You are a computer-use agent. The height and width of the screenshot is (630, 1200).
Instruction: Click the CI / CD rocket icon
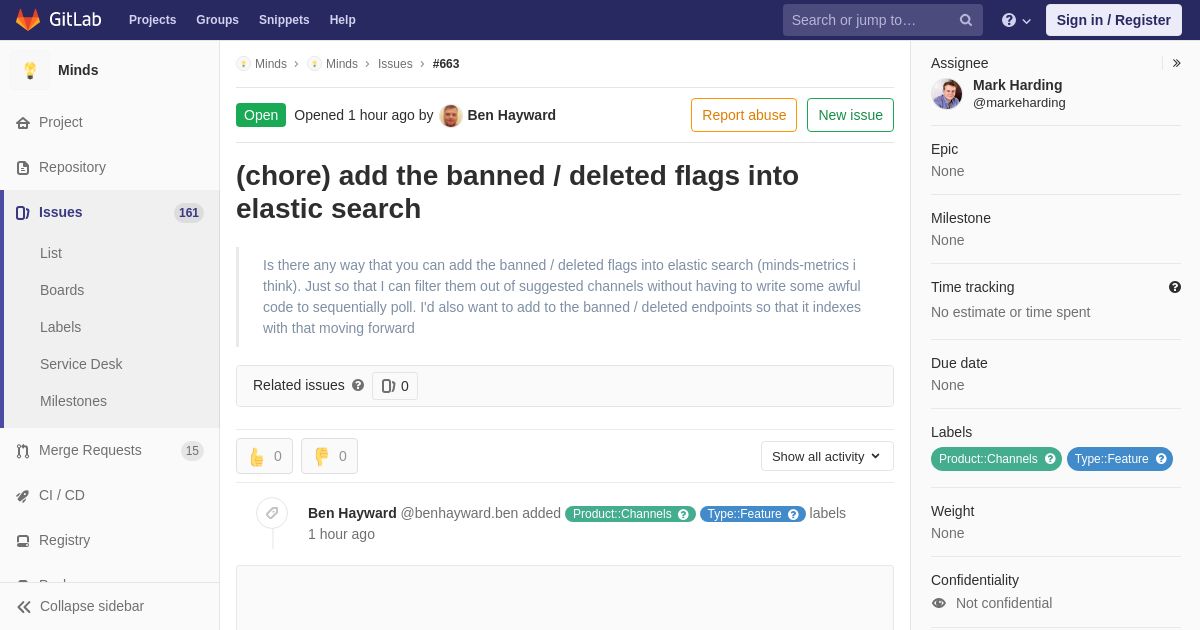(x=23, y=496)
